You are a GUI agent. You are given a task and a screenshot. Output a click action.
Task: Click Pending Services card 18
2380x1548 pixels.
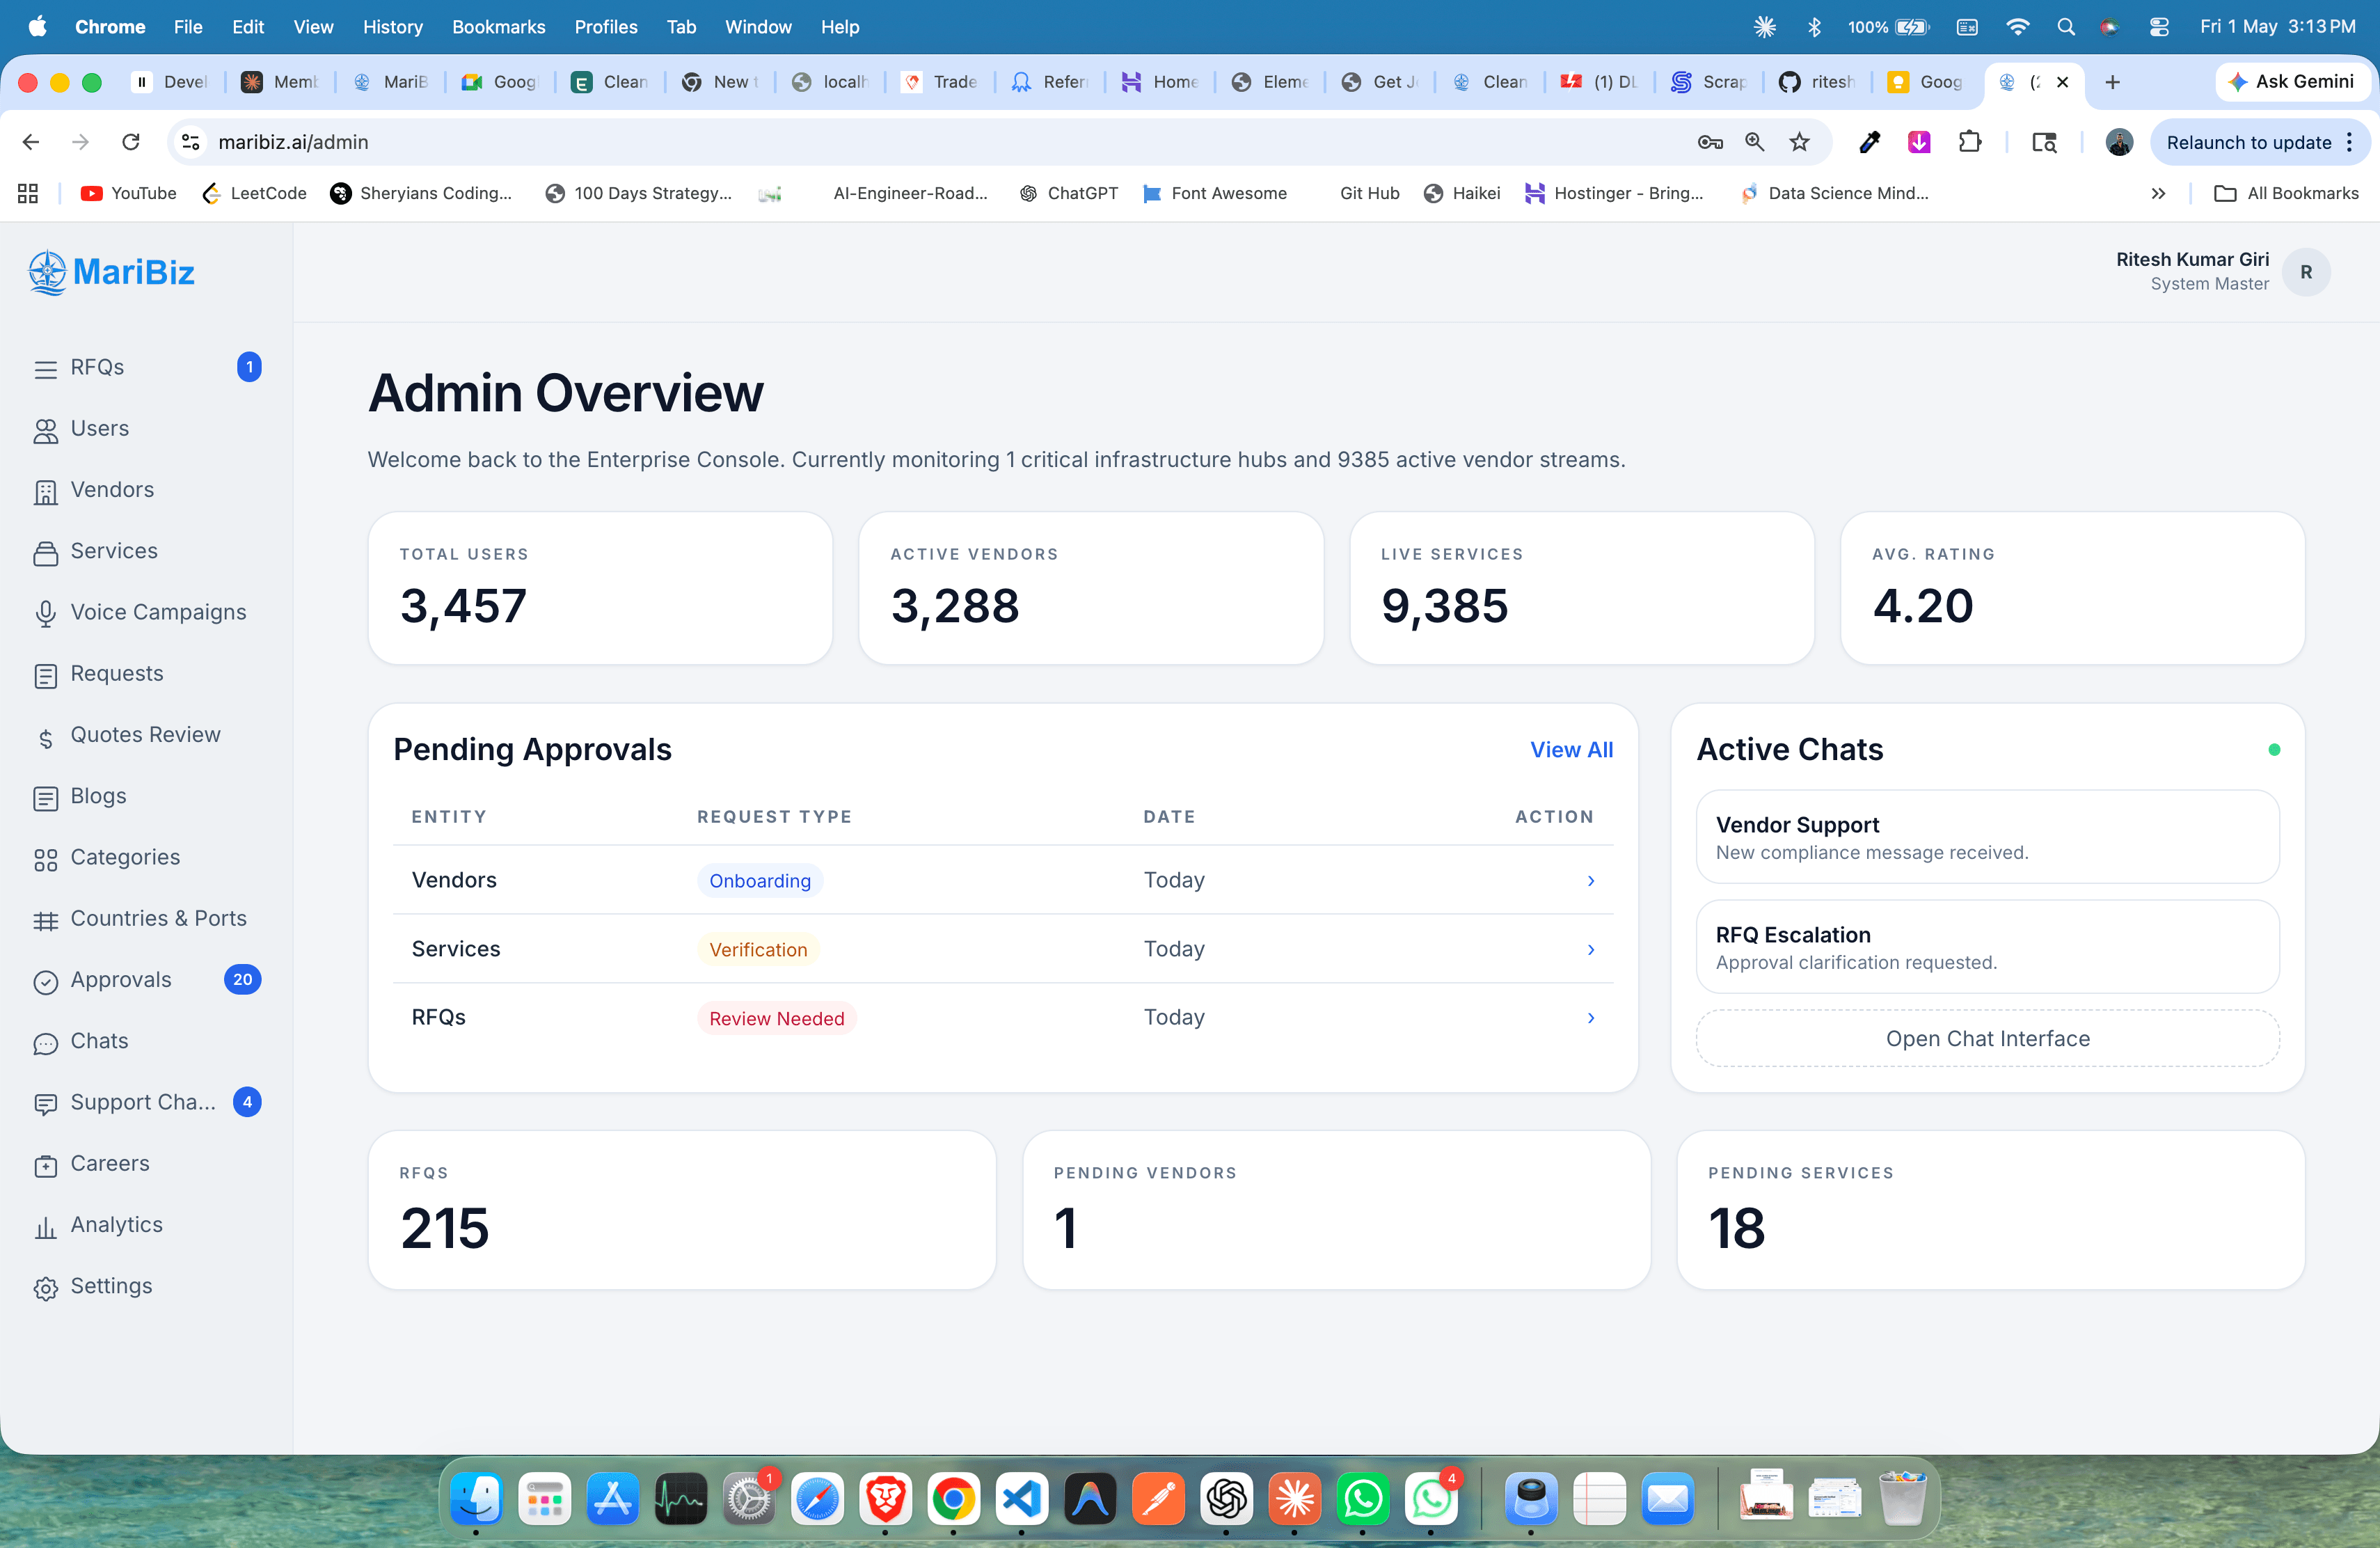(x=1990, y=1210)
